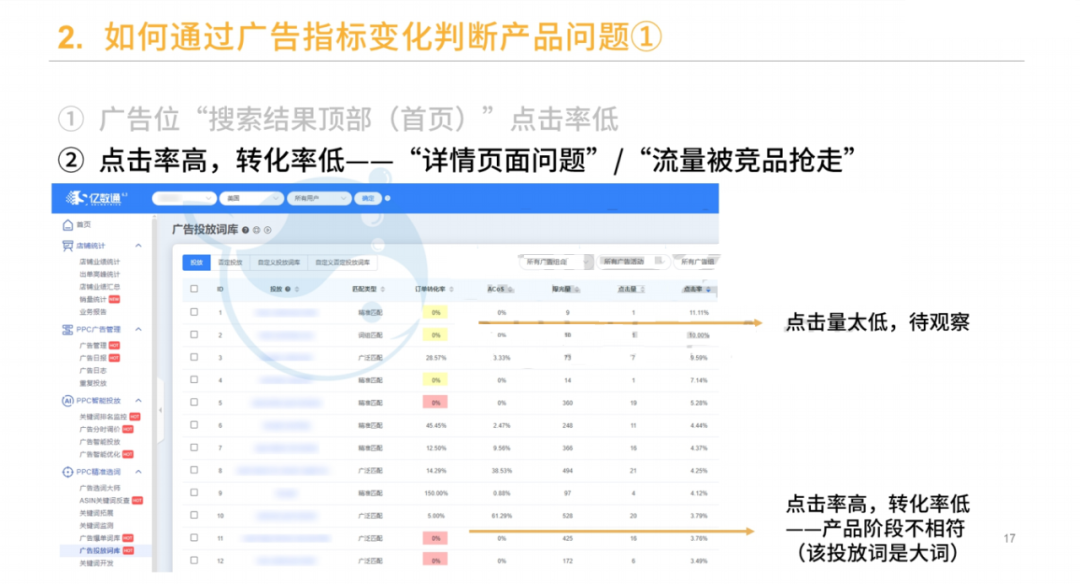Click the 店铺统计 shop statistics icon
Image resolution: width=1080 pixels, height=584 pixels.
pyautogui.click(x=68, y=244)
